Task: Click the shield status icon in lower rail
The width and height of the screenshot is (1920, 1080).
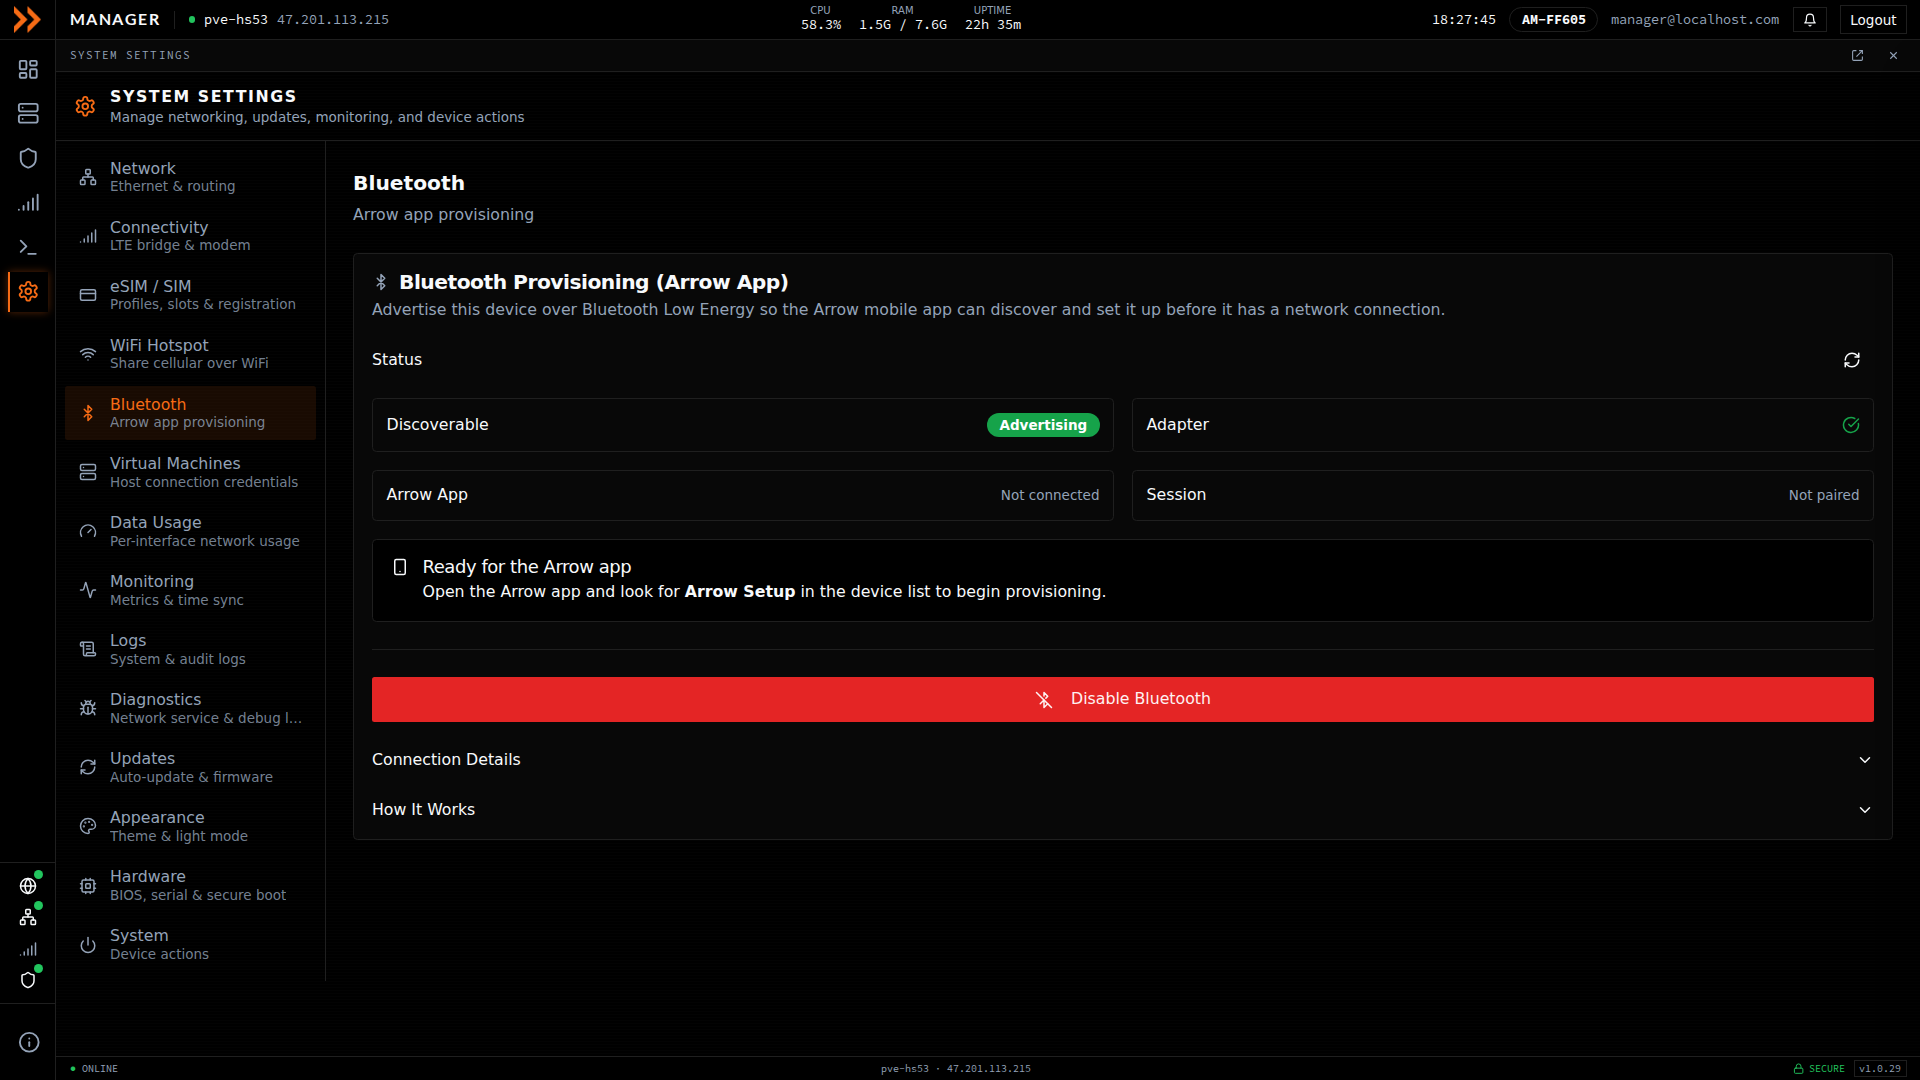Action: coord(28,980)
